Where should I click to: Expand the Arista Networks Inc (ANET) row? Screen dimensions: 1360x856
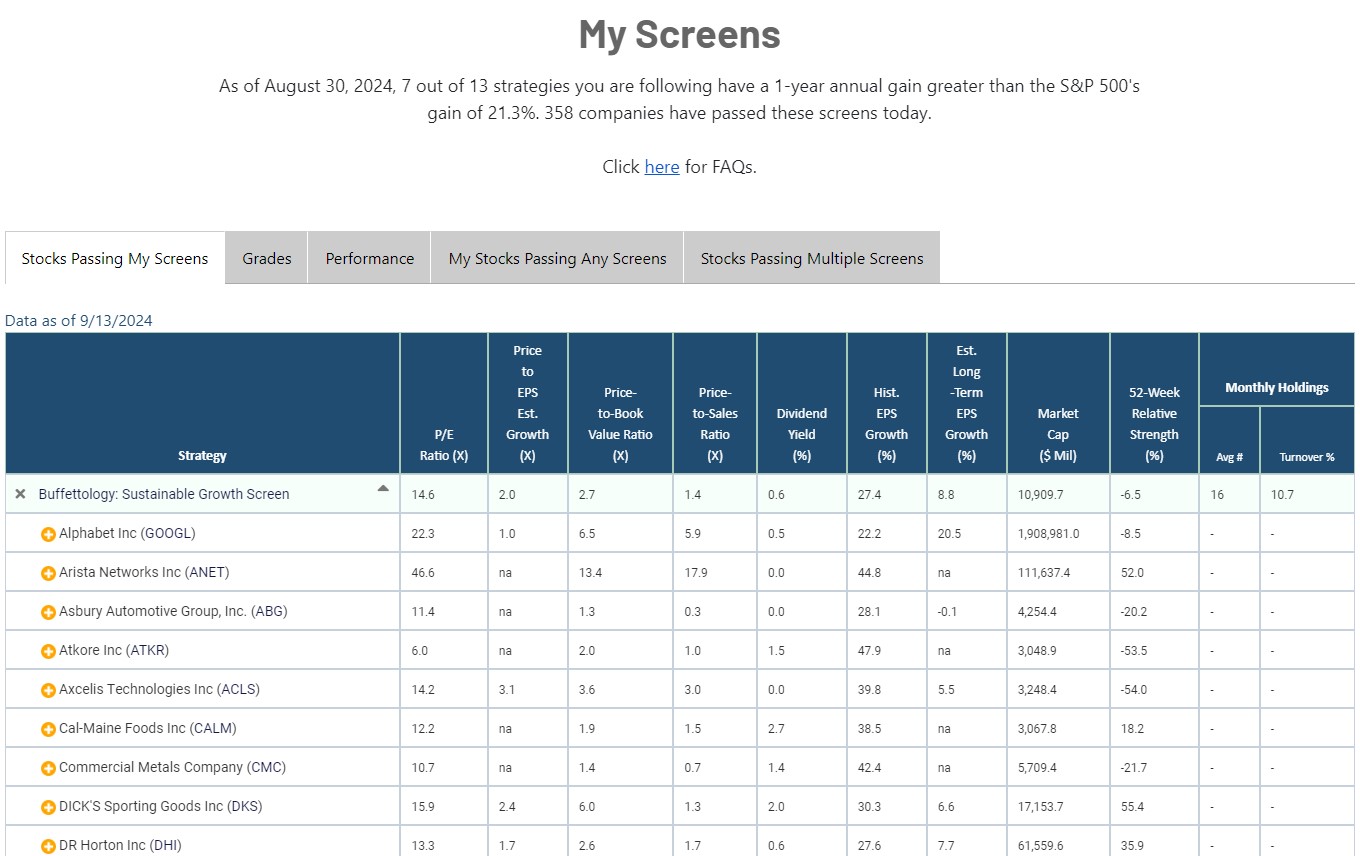pyautogui.click(x=48, y=572)
